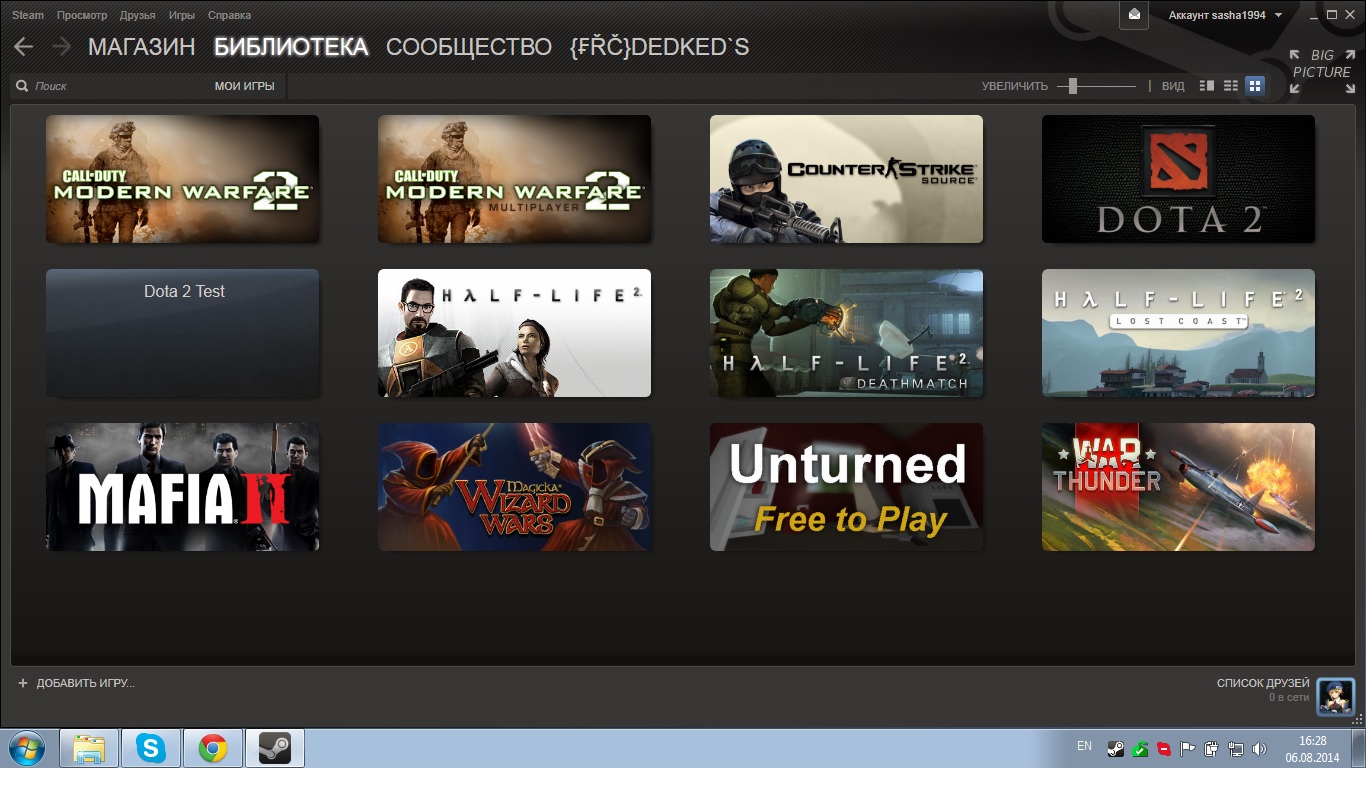Open the red Skype tray icon
Viewport: 1366px width, 798px height.
(x=1163, y=749)
